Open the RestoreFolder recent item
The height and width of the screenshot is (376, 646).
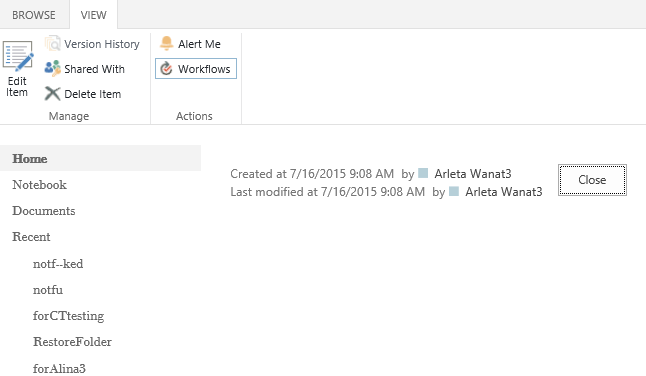(72, 342)
